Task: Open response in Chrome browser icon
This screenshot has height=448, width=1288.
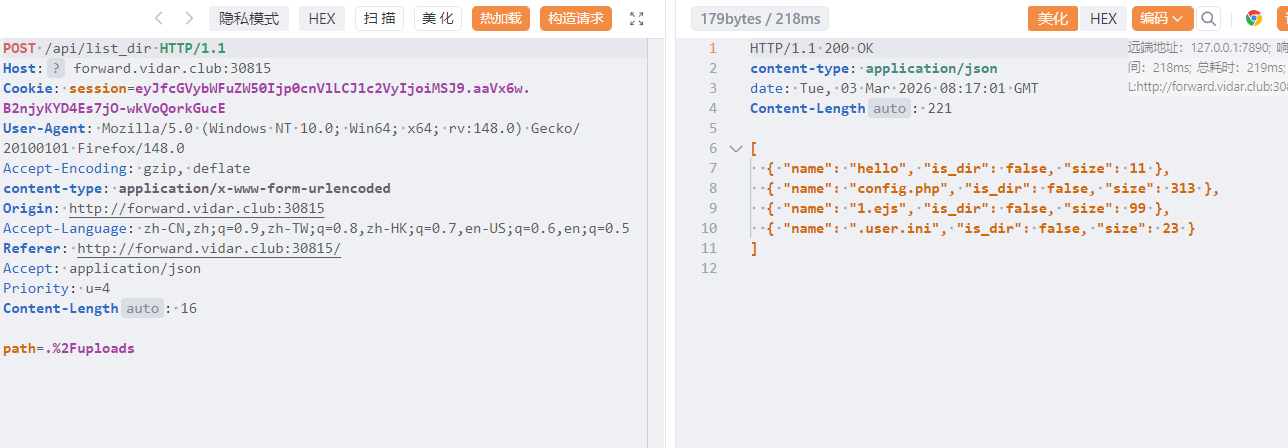Action: pyautogui.click(x=1253, y=18)
